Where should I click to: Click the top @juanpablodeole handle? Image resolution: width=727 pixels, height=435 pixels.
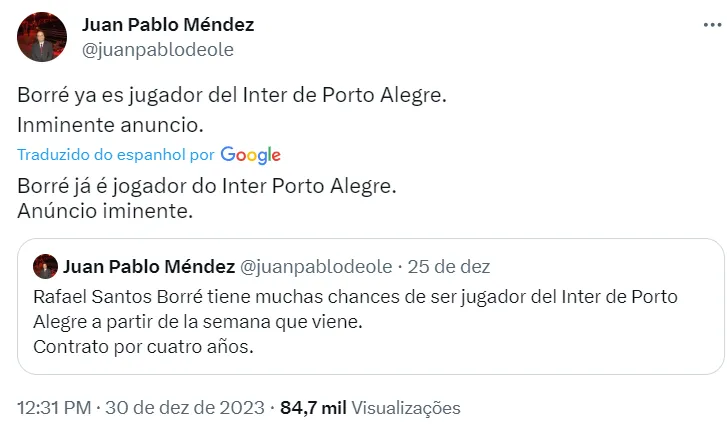157,49
